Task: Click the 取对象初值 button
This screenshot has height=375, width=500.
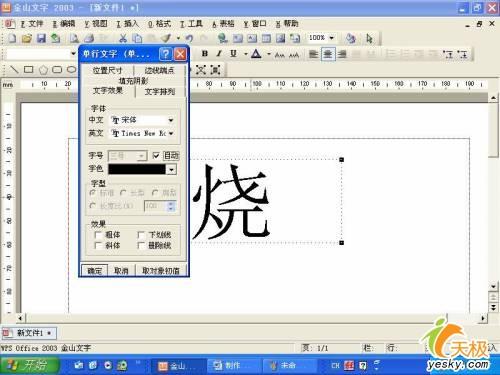Action: click(161, 271)
